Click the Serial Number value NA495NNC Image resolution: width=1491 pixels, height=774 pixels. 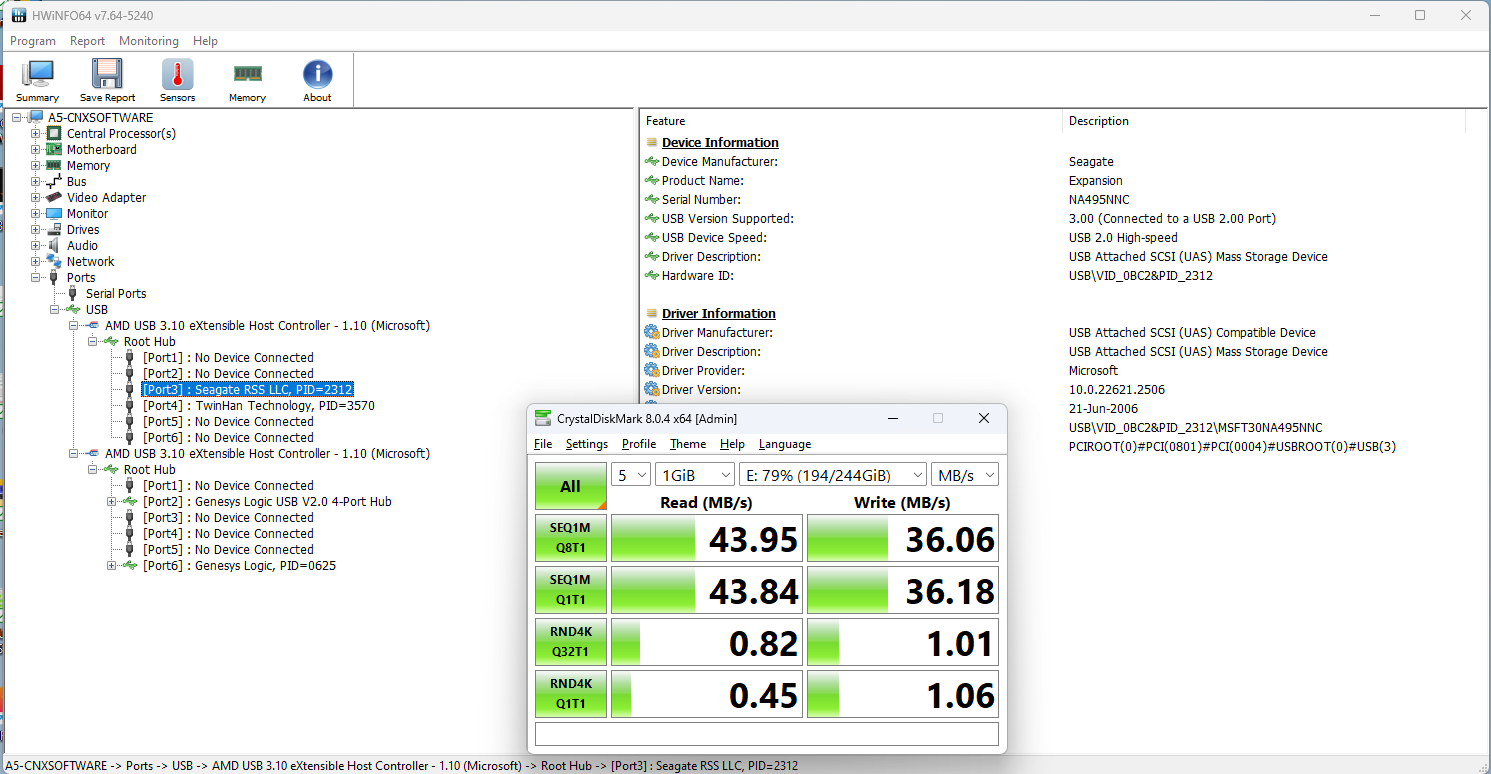coord(1099,199)
